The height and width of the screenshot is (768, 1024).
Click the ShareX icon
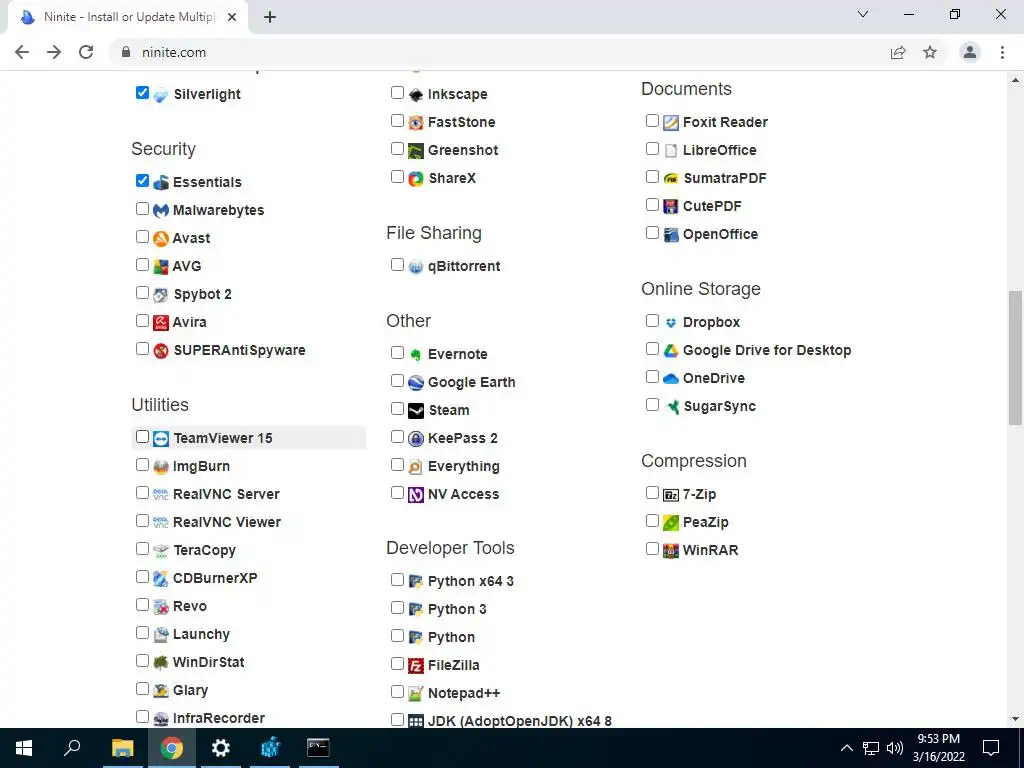coord(416,179)
